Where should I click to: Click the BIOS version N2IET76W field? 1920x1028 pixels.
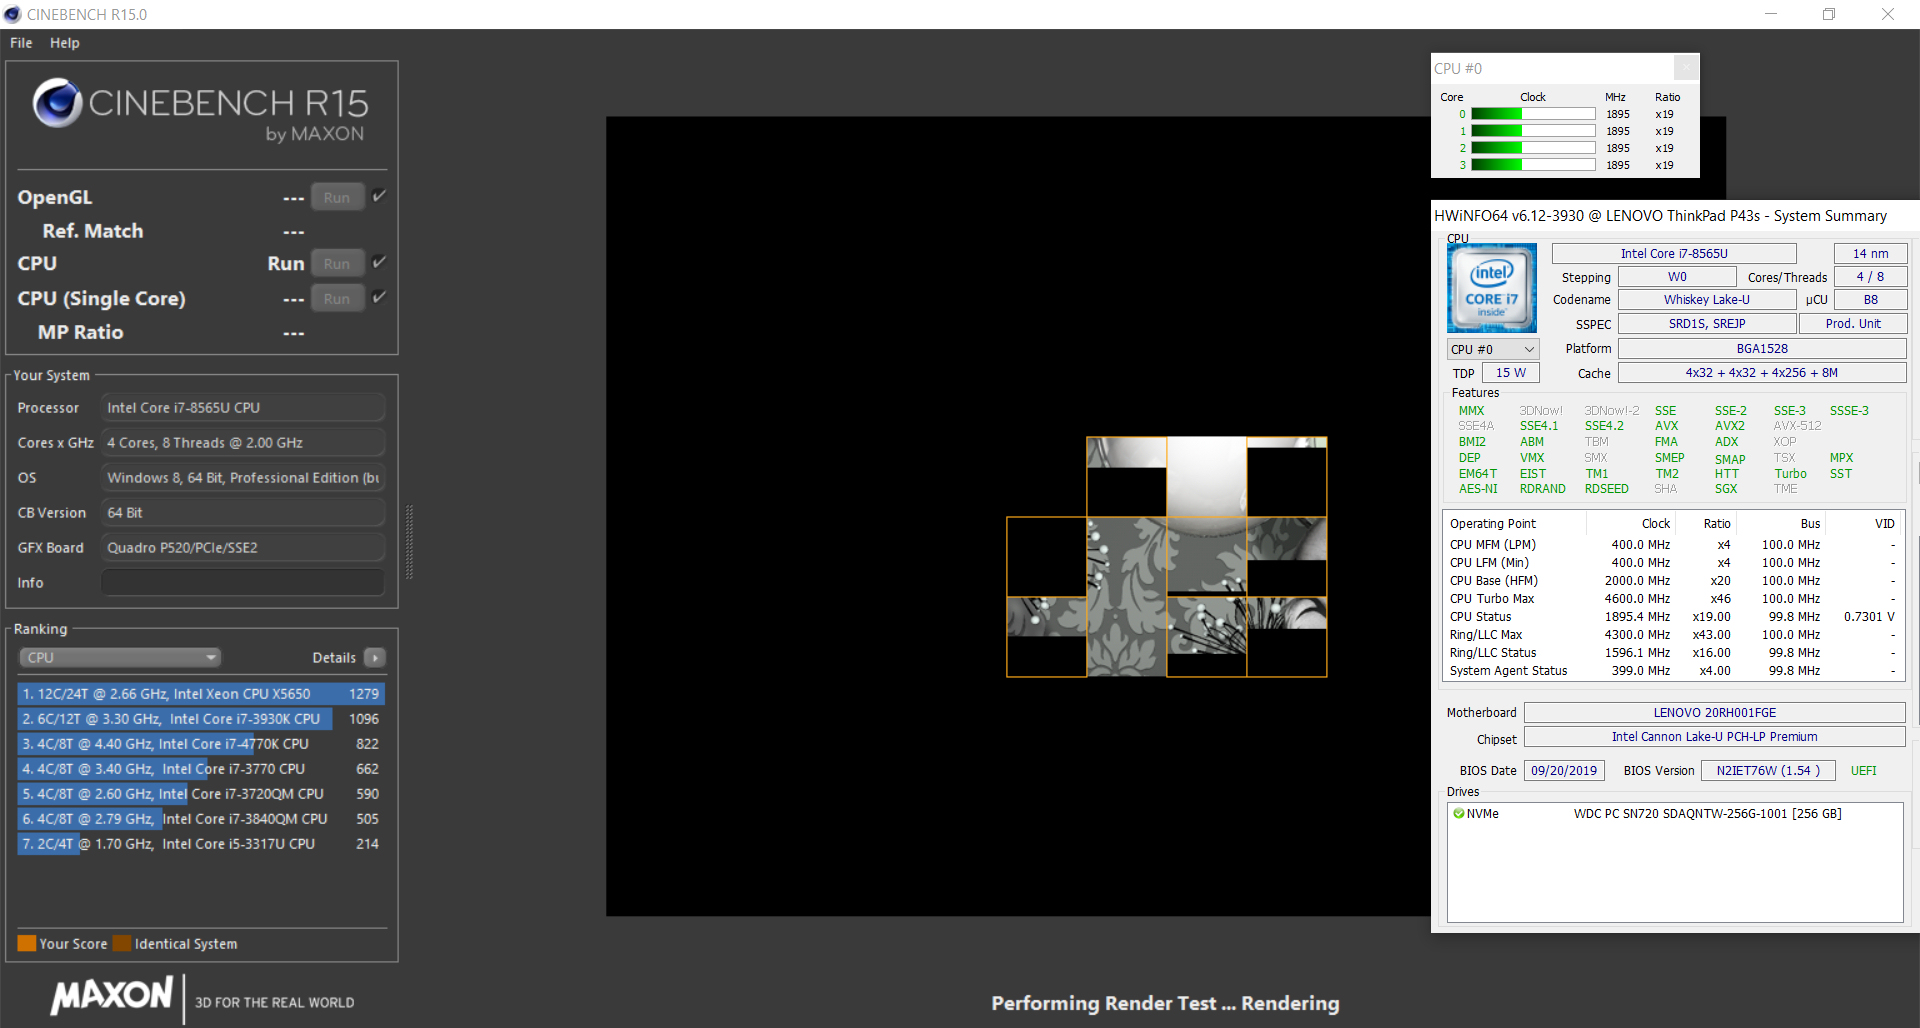click(x=1768, y=771)
